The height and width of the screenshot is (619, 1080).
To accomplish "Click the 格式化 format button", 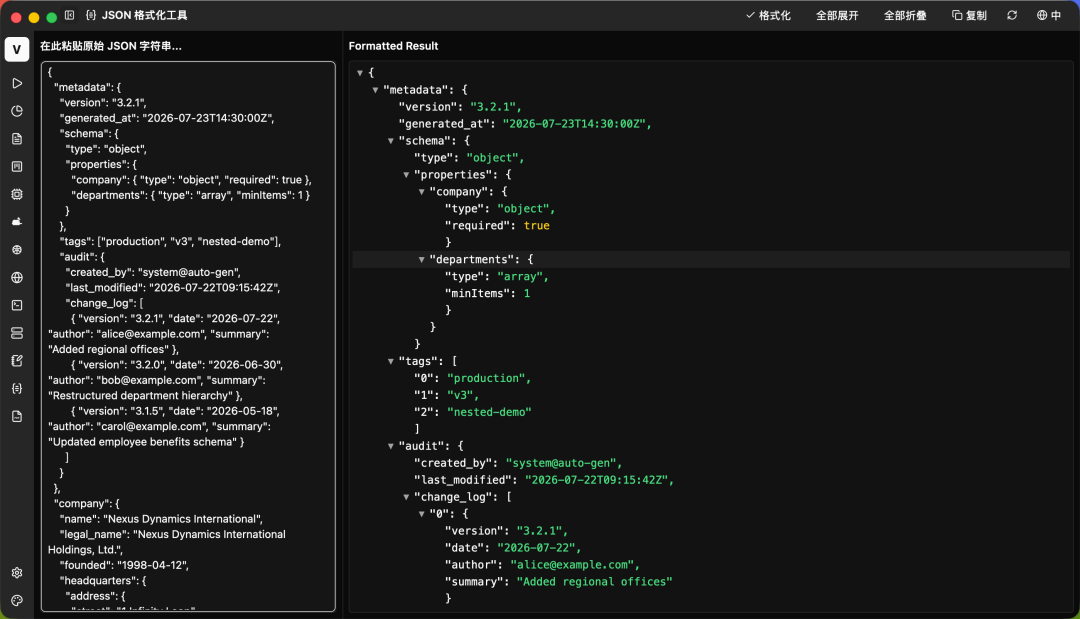I will point(768,15).
